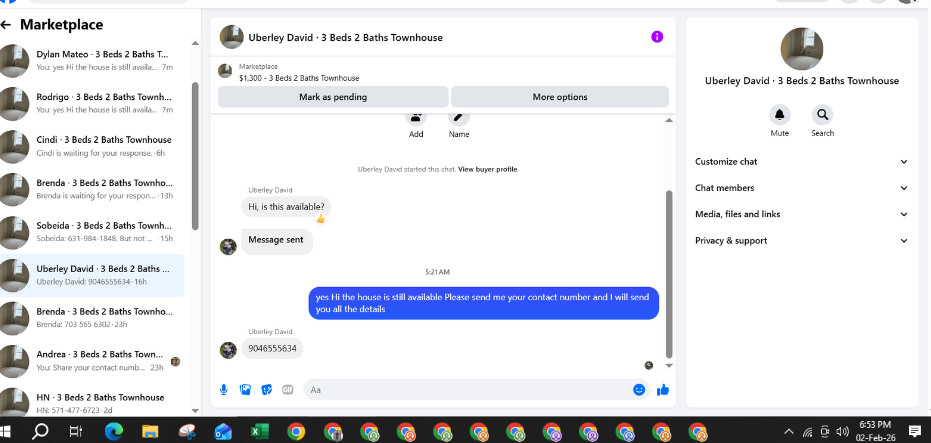
Task: Attach a file using the photo icon
Action: tap(245, 390)
